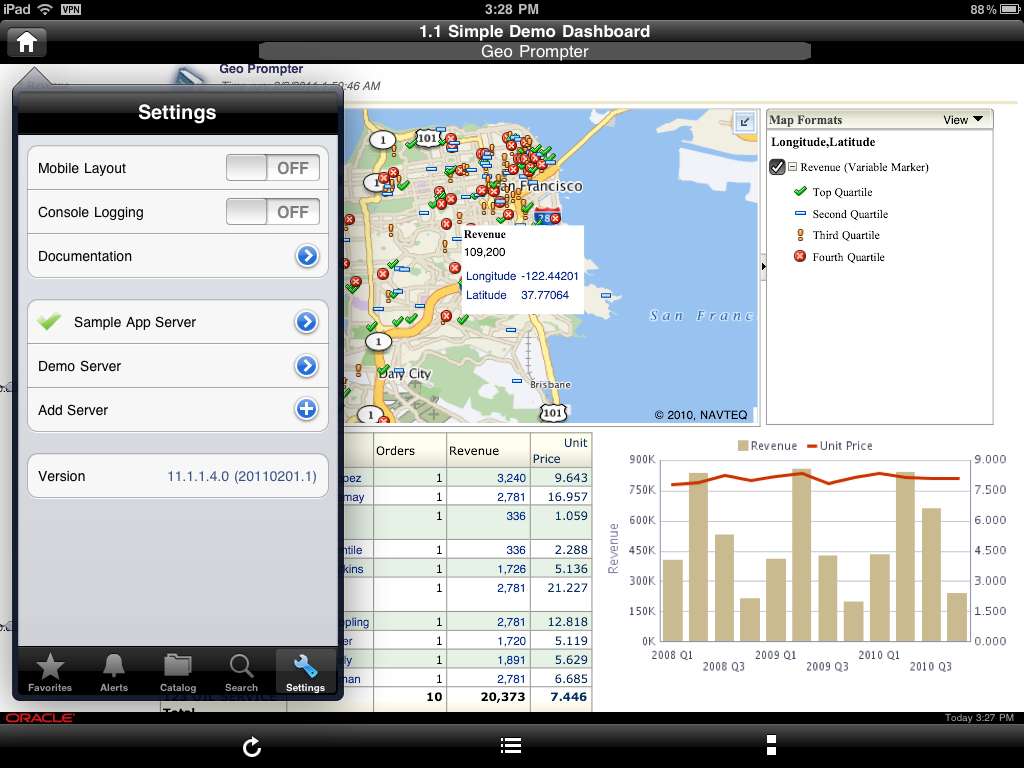Tap the Documentation row label

(x=85, y=256)
